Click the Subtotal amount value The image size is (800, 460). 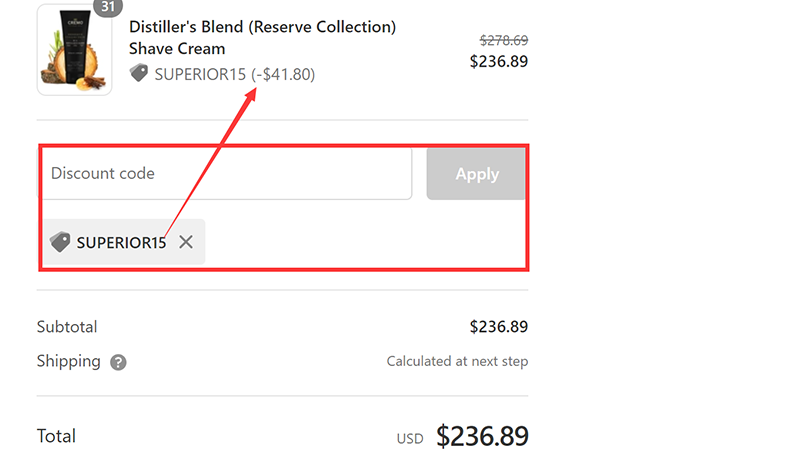point(498,327)
